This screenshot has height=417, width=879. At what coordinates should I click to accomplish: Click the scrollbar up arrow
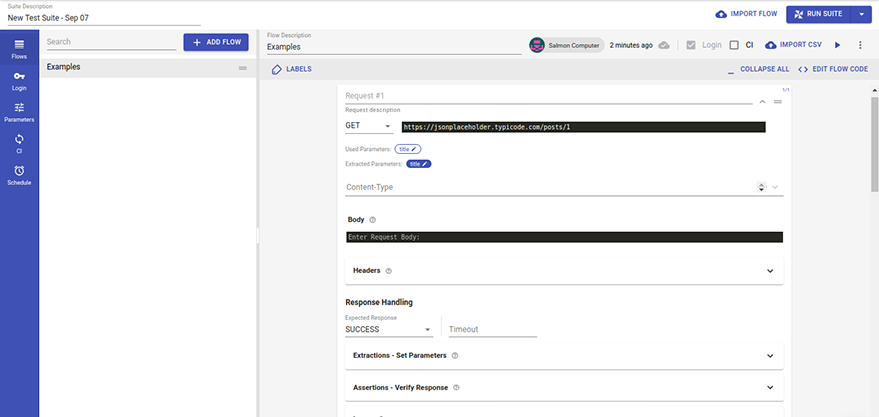(875, 90)
